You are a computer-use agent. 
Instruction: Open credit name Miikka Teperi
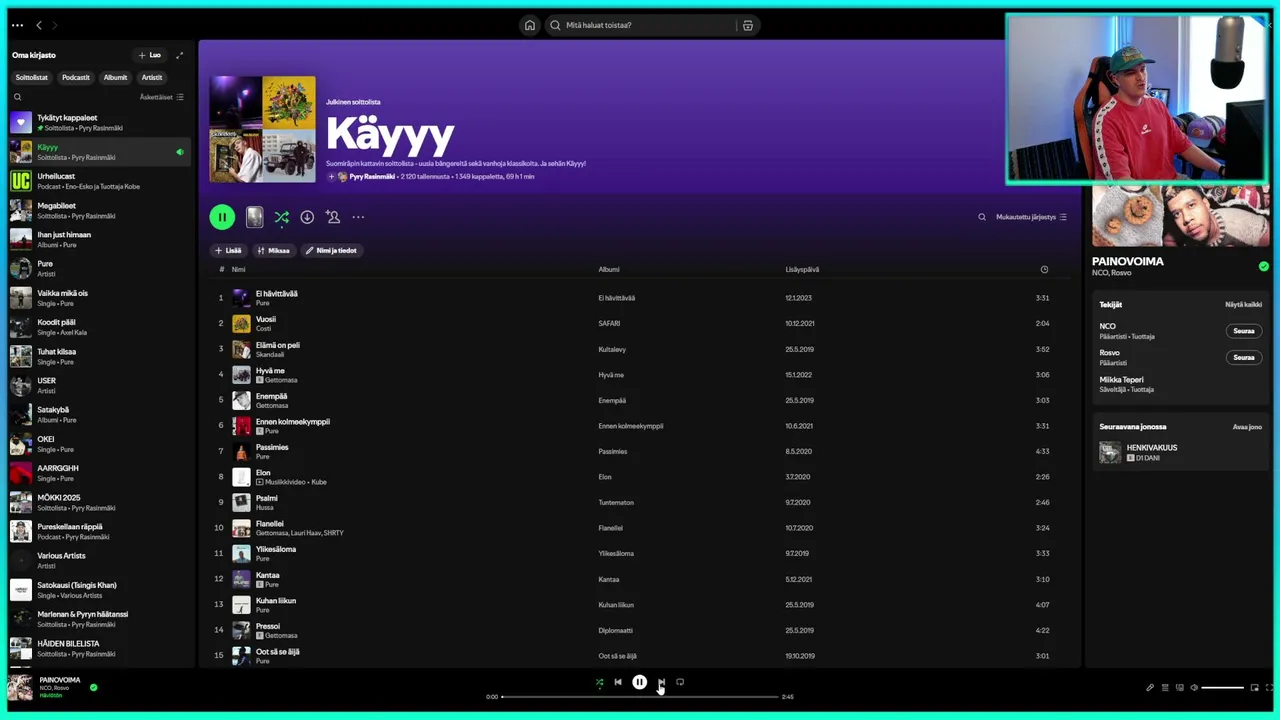coord(1121,380)
